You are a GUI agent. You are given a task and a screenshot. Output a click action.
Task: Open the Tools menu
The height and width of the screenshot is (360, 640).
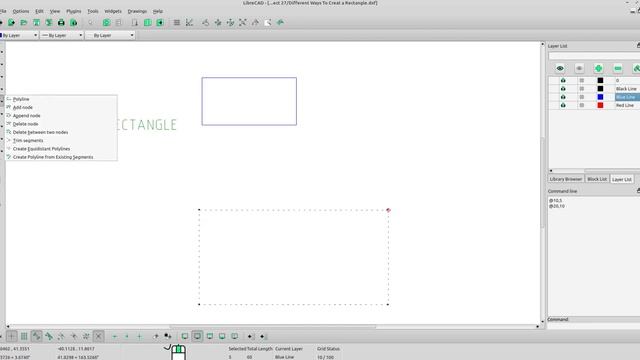tap(93, 11)
